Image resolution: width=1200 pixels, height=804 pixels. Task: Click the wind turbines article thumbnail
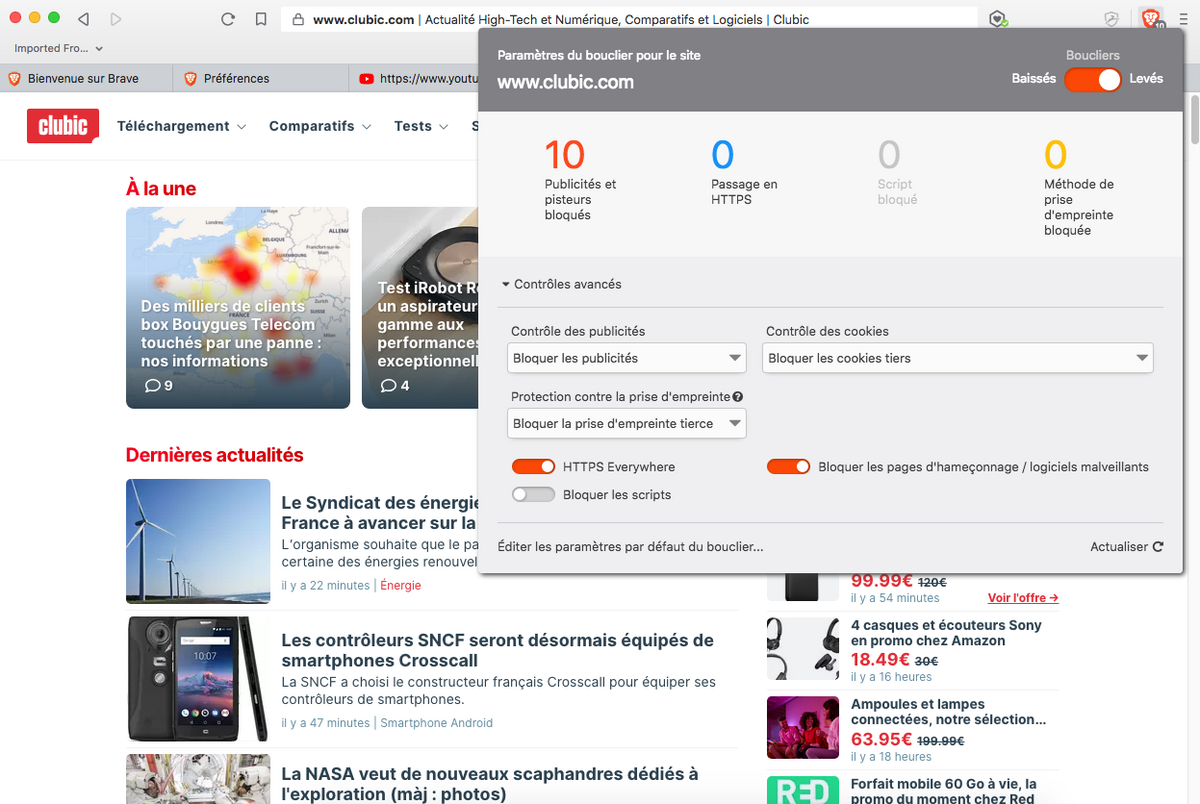click(x=198, y=541)
